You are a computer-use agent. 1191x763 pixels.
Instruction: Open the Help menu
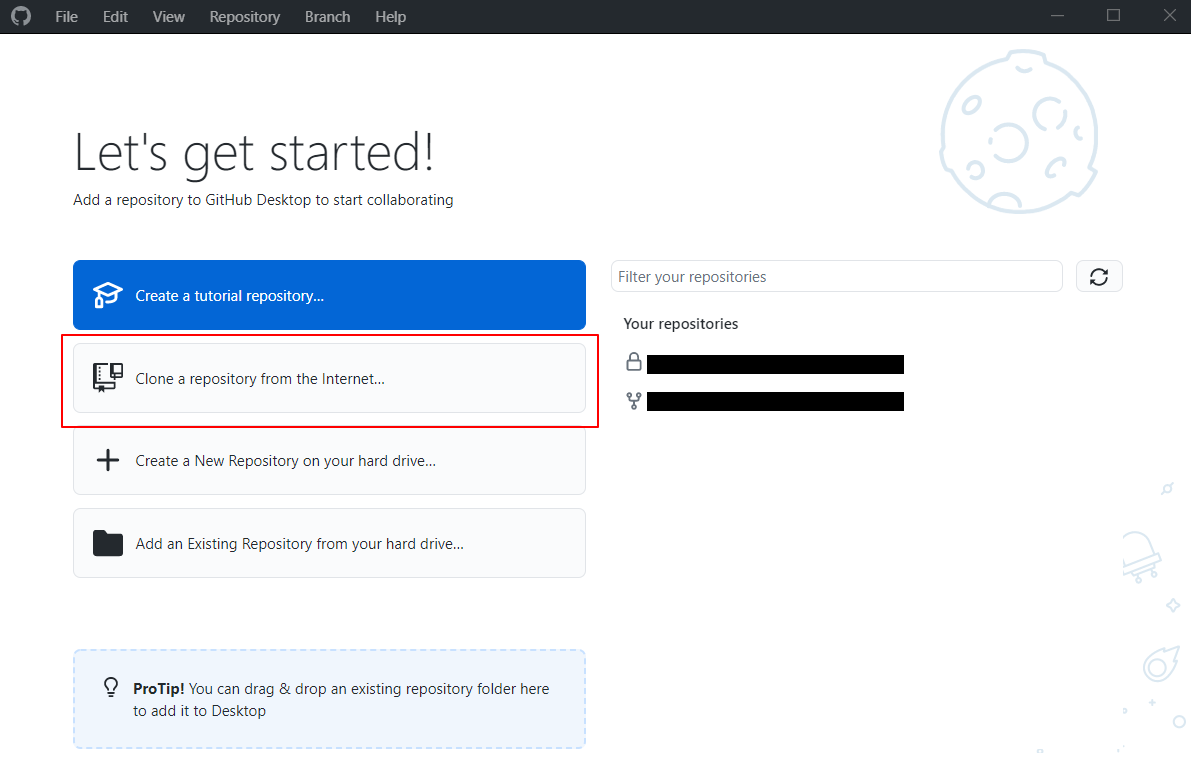390,16
